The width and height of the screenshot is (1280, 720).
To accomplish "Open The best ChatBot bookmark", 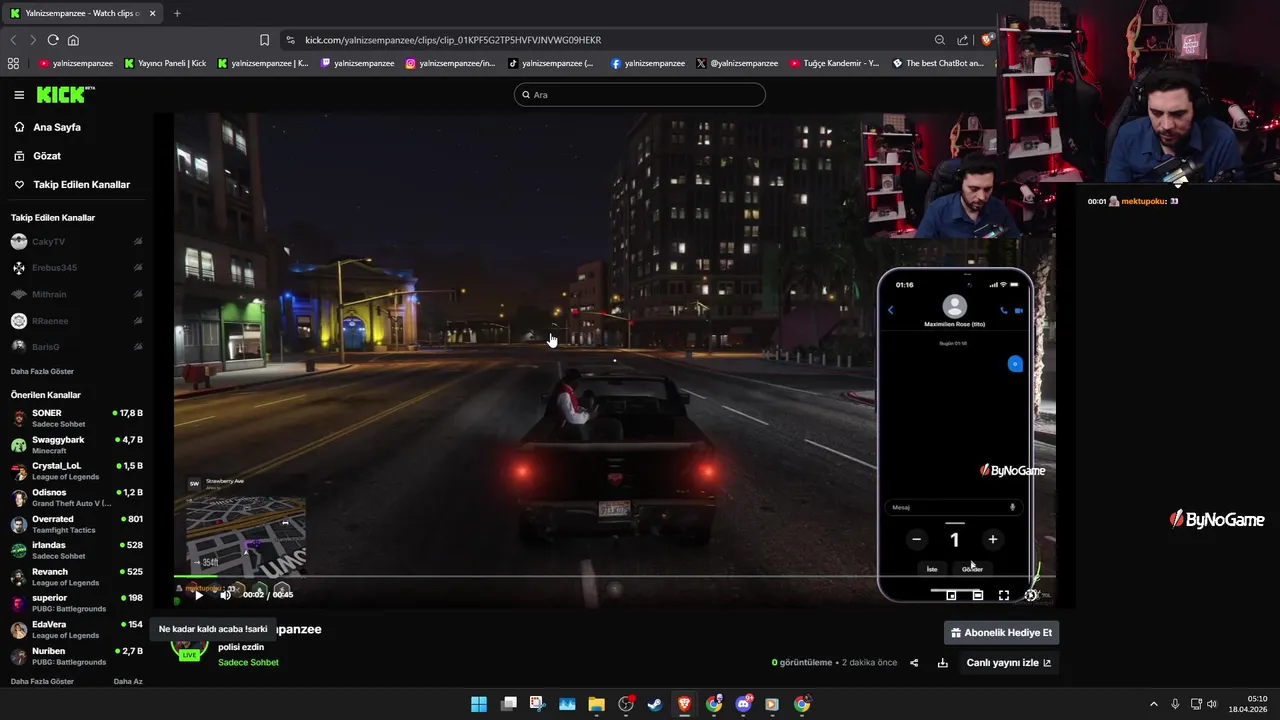I will click(938, 63).
